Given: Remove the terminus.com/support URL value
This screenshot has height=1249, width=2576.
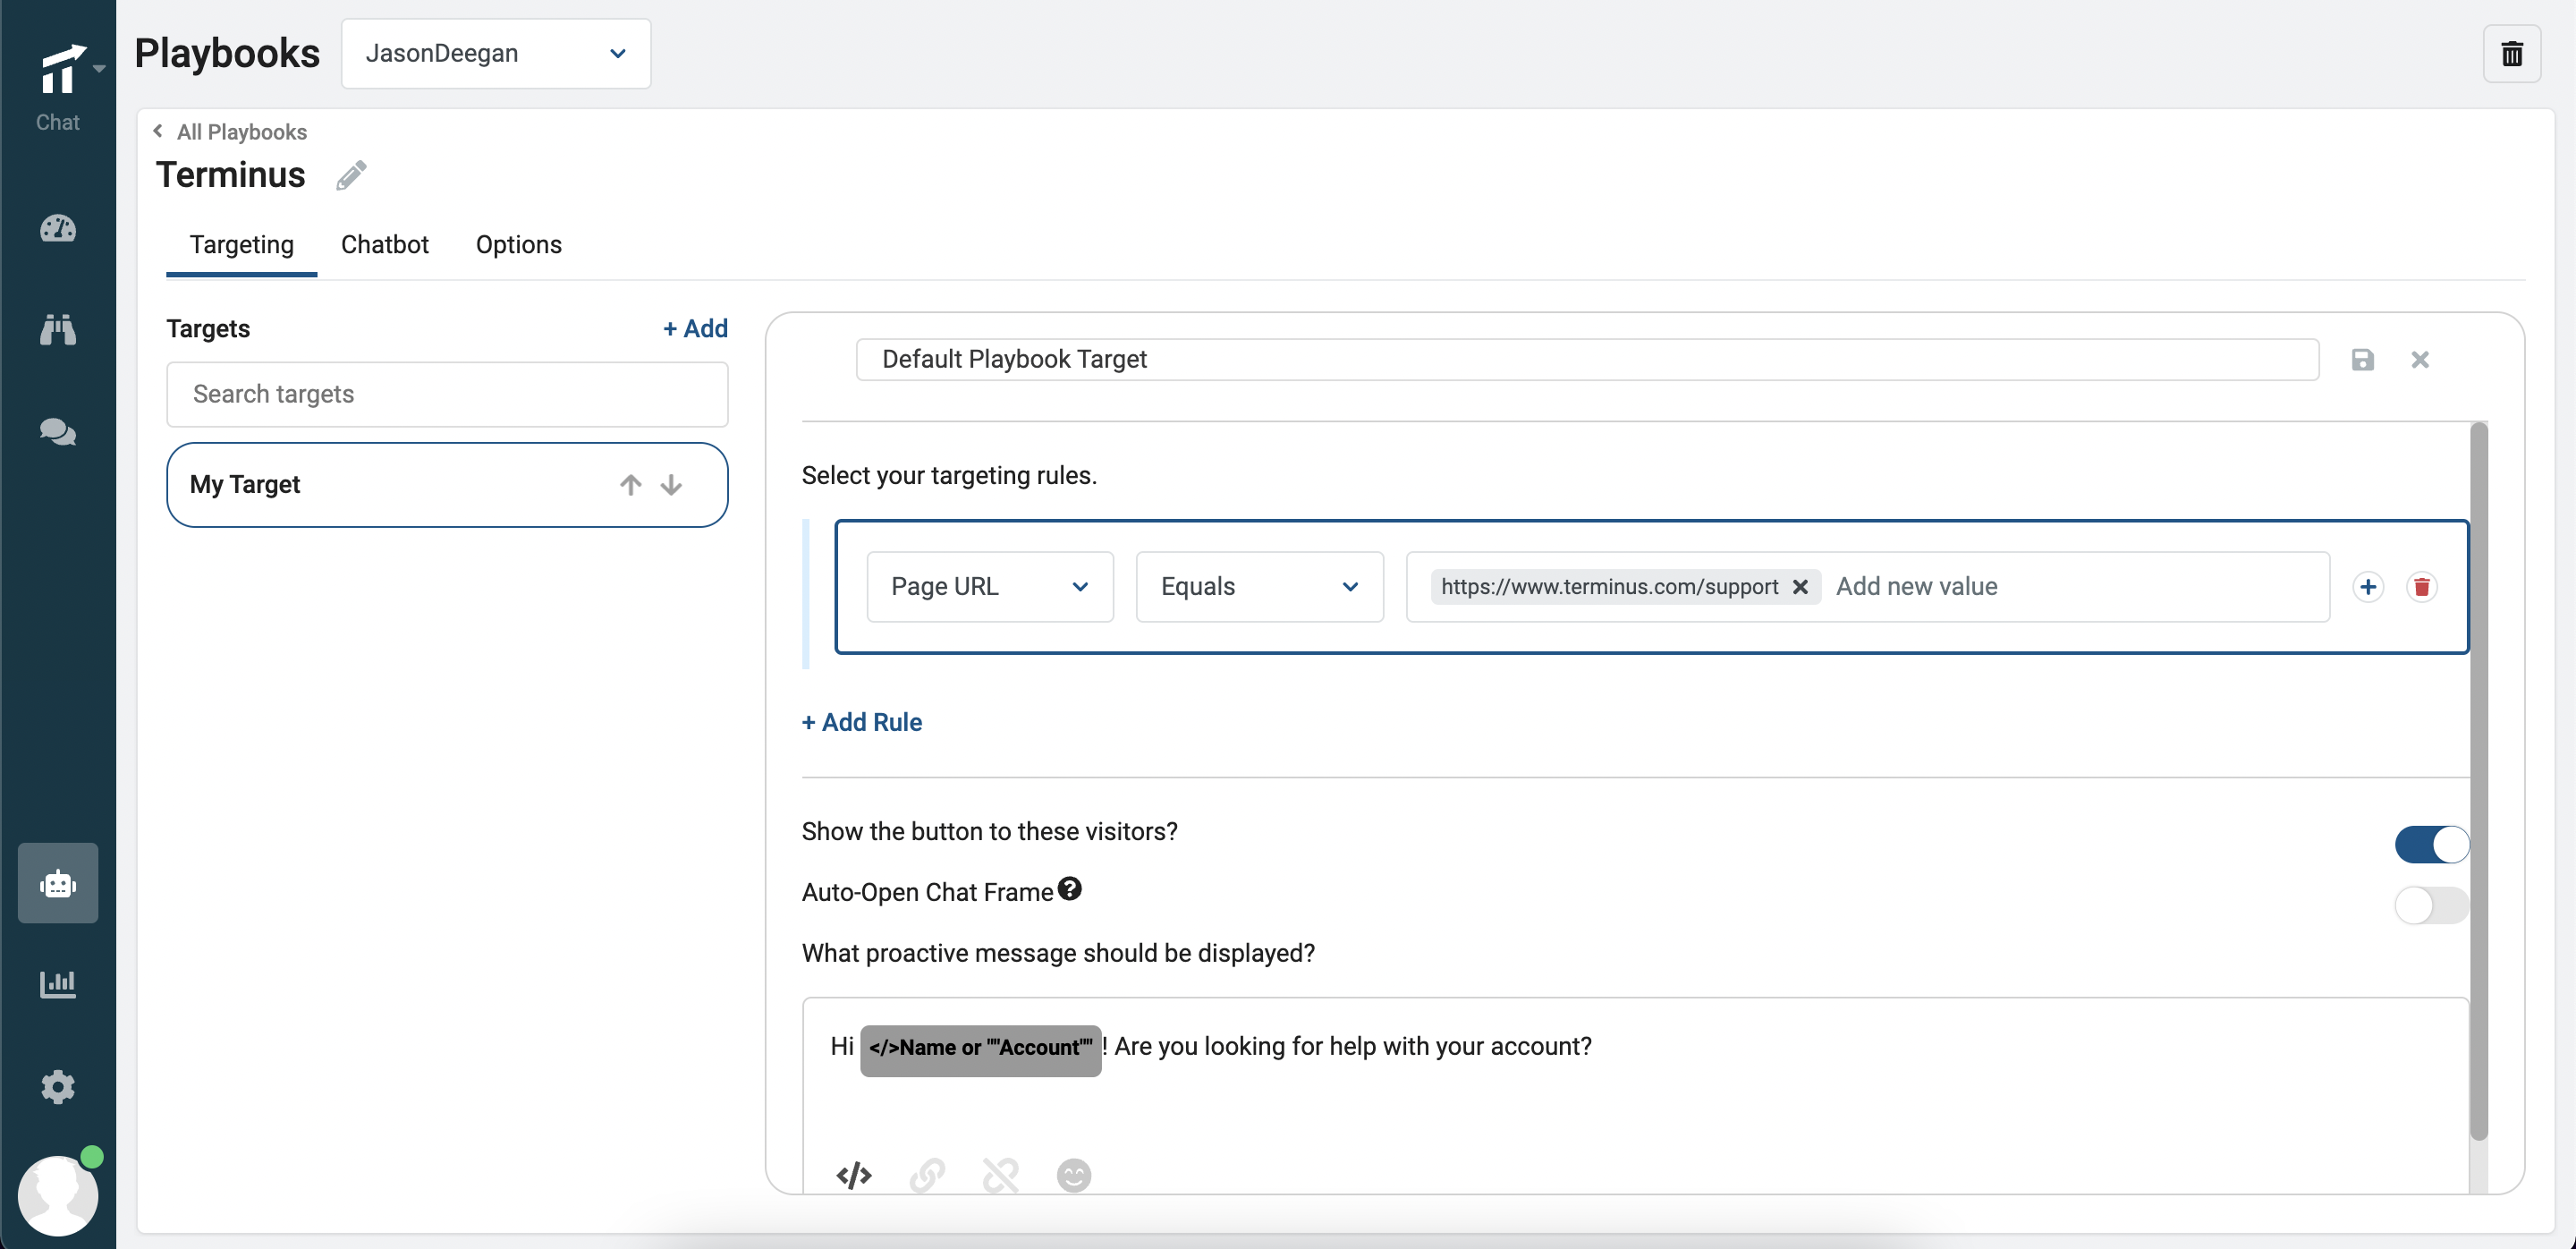Looking at the screenshot, I should pos(1800,587).
